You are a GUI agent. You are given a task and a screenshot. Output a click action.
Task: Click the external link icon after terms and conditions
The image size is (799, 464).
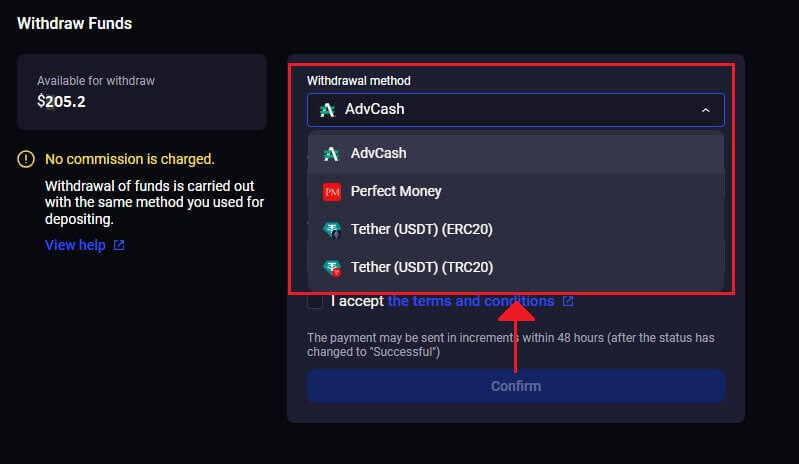[x=568, y=301]
